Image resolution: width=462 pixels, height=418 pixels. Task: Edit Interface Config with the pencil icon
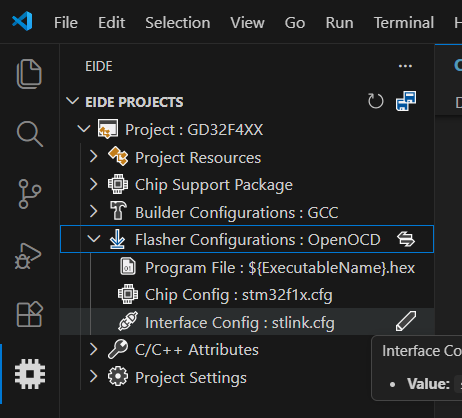pyautogui.click(x=406, y=321)
